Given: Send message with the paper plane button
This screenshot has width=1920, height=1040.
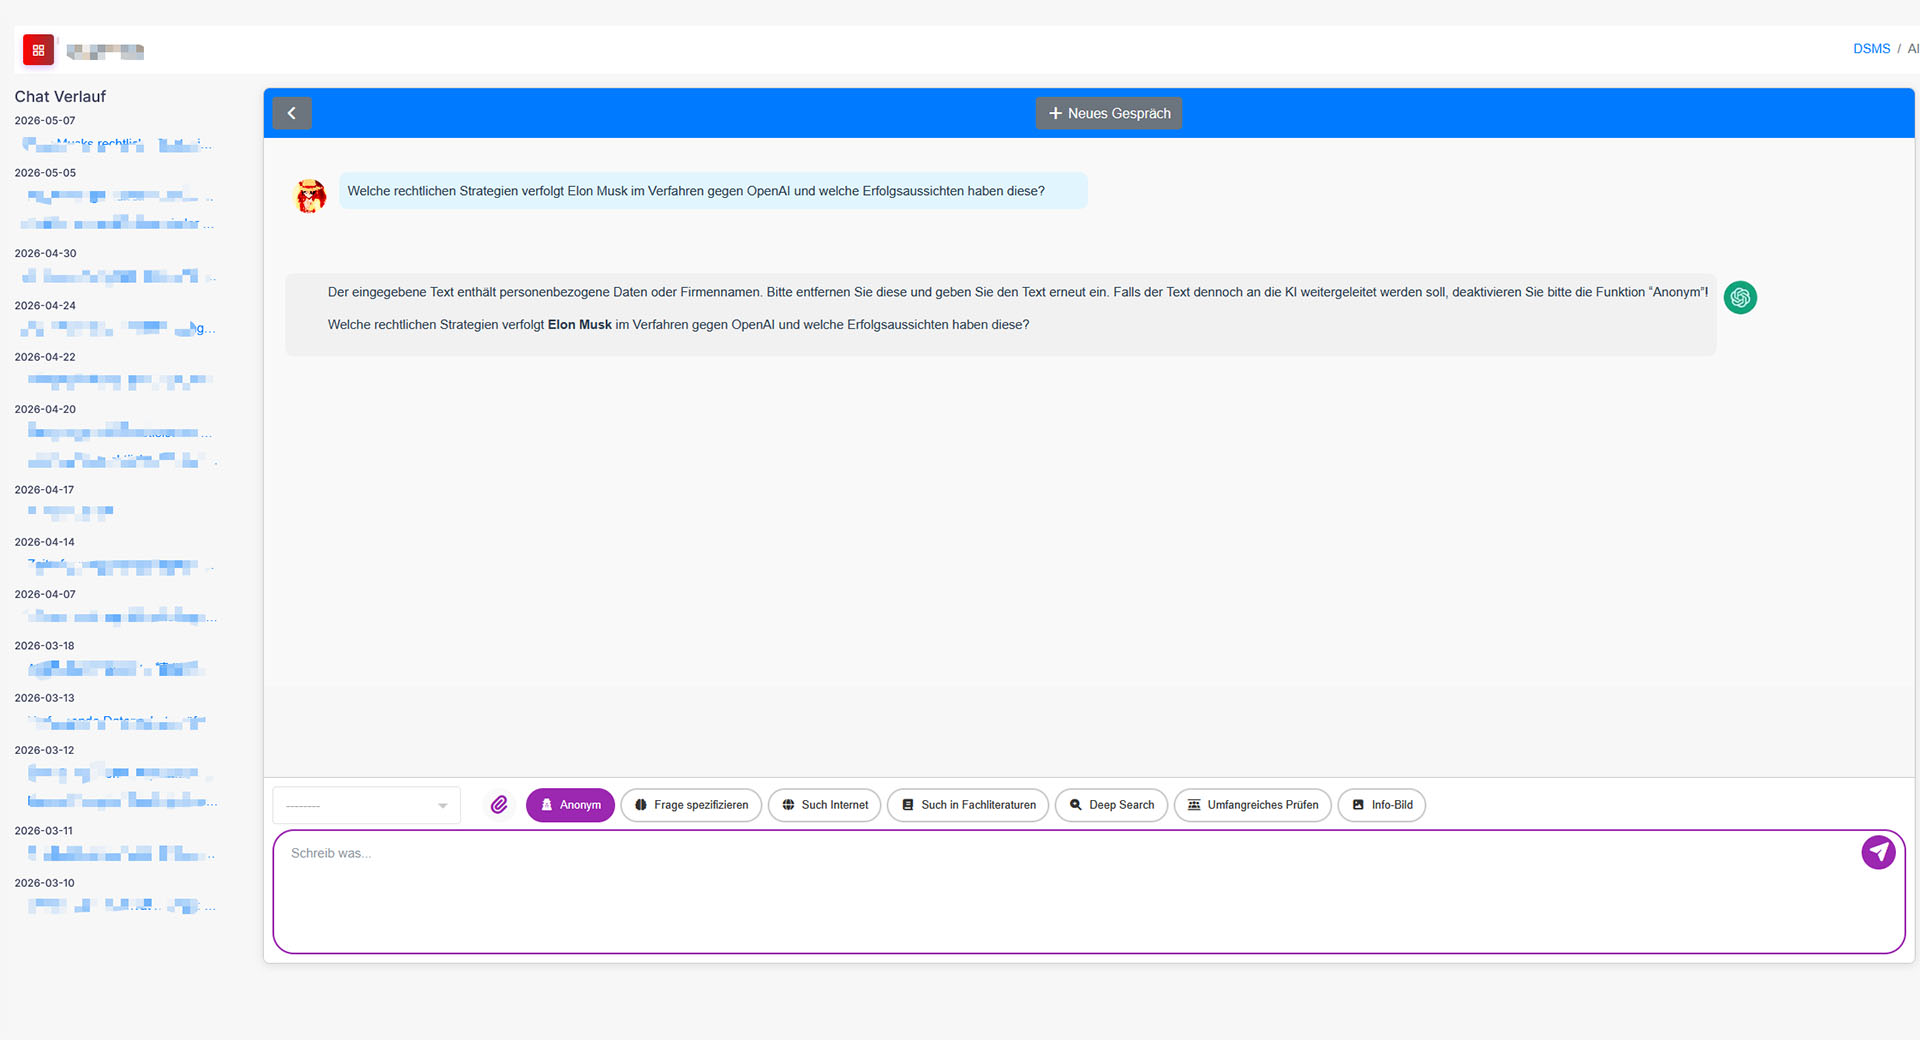Looking at the screenshot, I should 1878,852.
